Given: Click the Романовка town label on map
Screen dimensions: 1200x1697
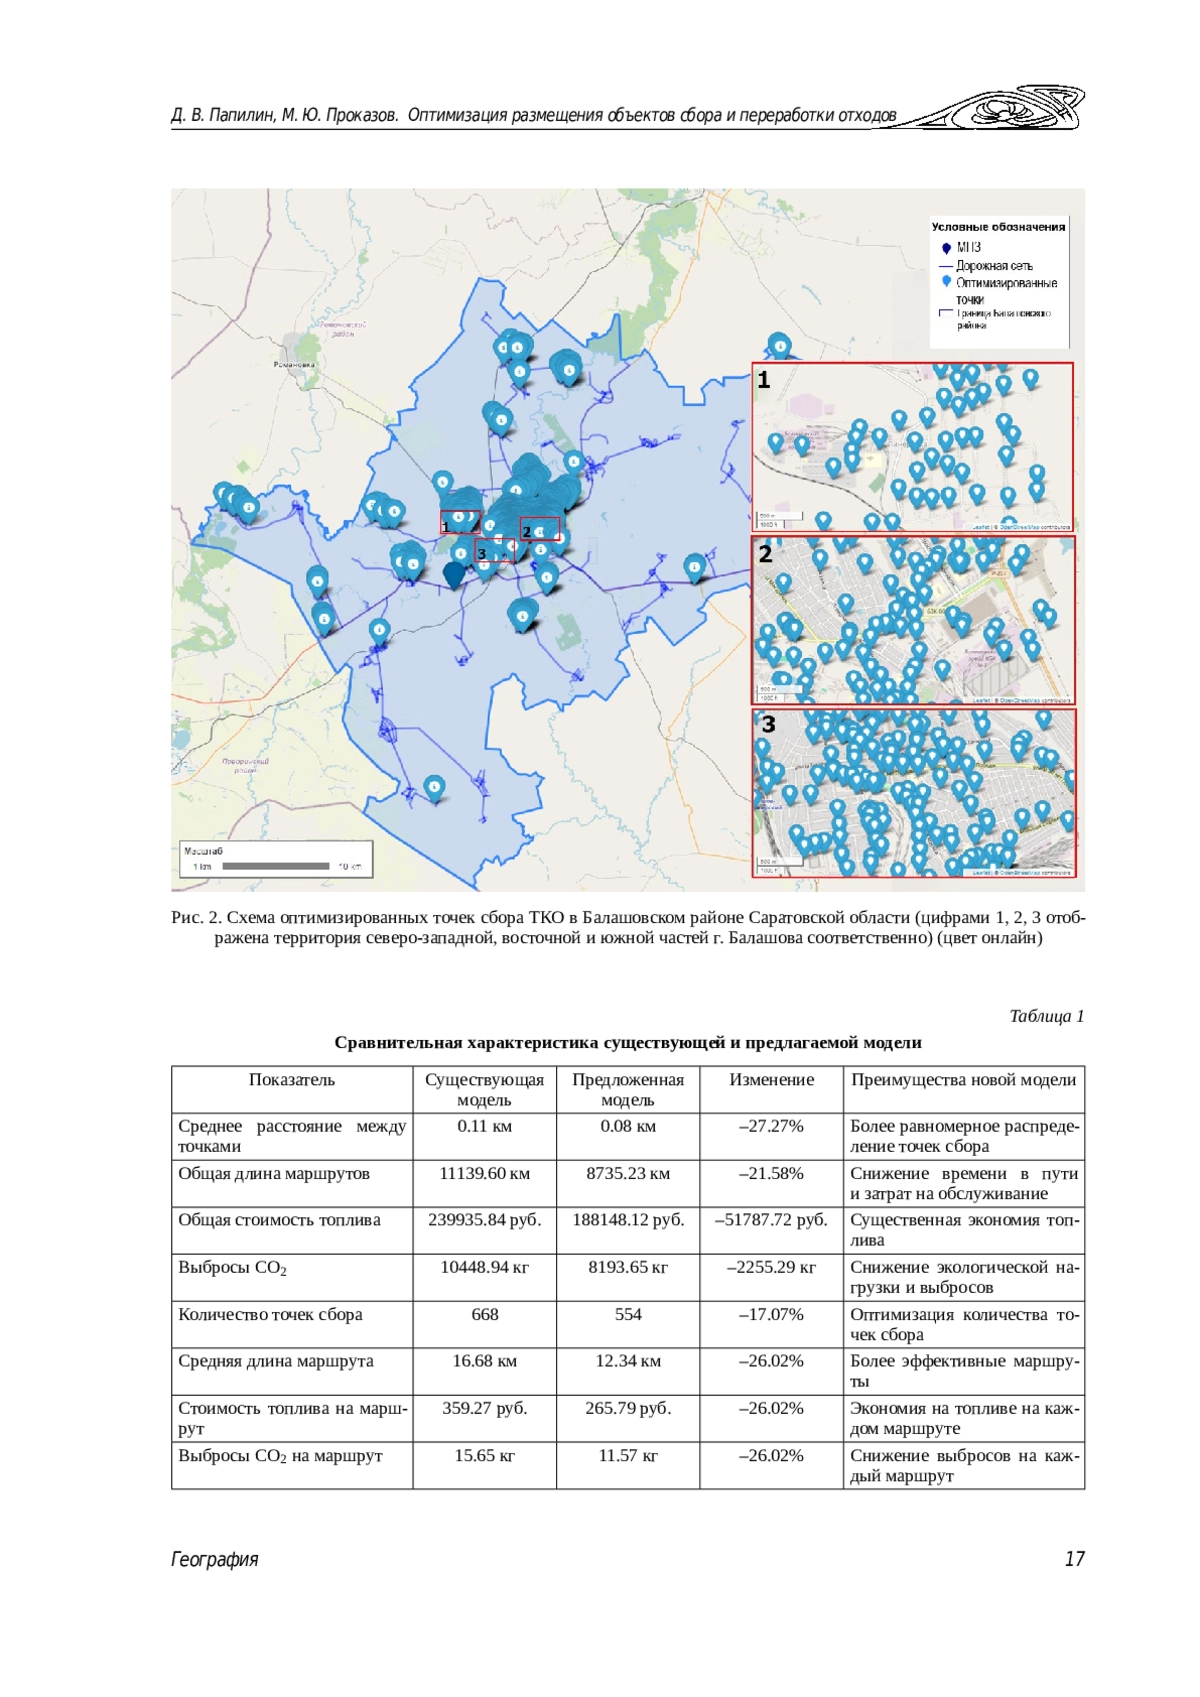Looking at the screenshot, I should tap(293, 365).
